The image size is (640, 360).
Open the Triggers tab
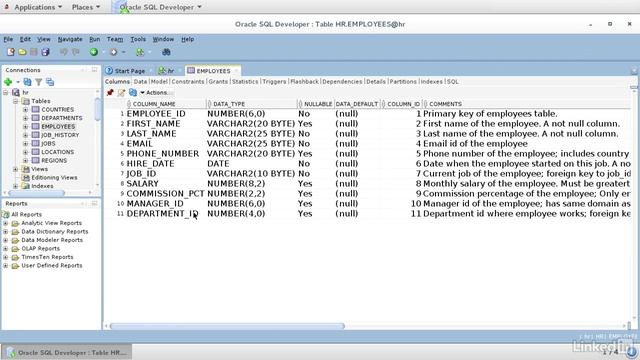coord(274,82)
